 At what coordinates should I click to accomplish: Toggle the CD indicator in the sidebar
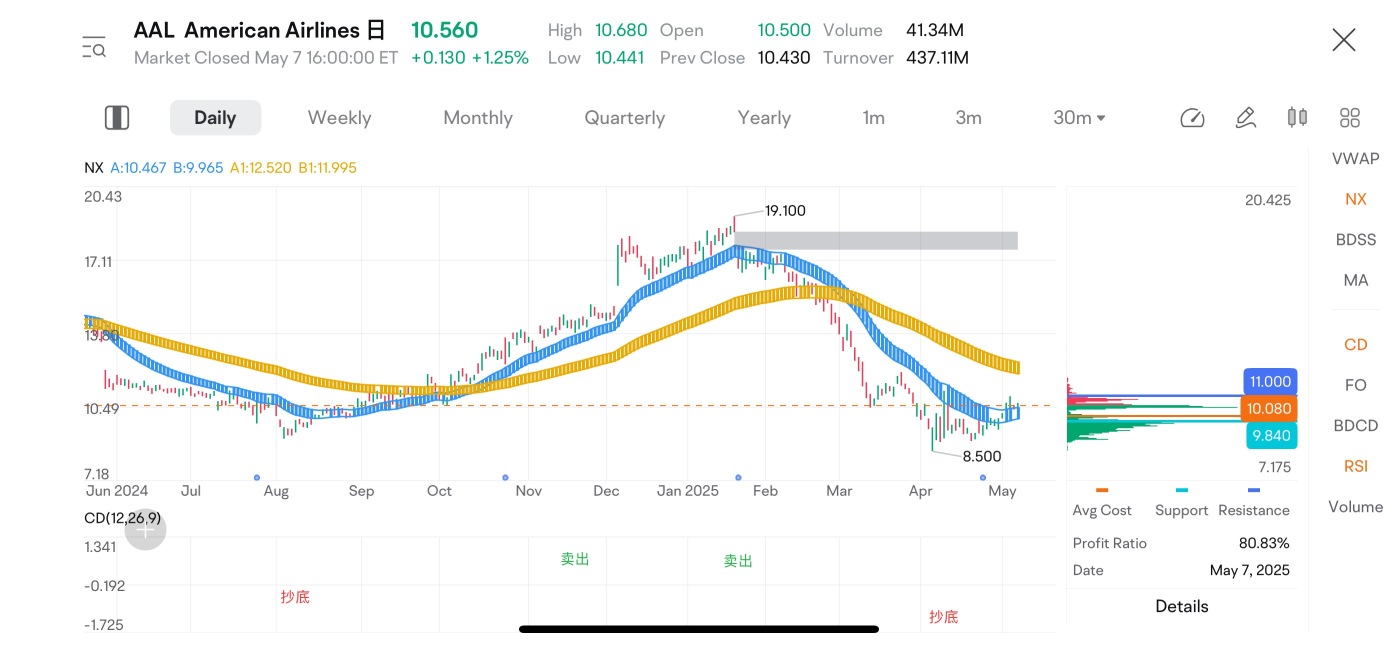pyautogui.click(x=1356, y=345)
